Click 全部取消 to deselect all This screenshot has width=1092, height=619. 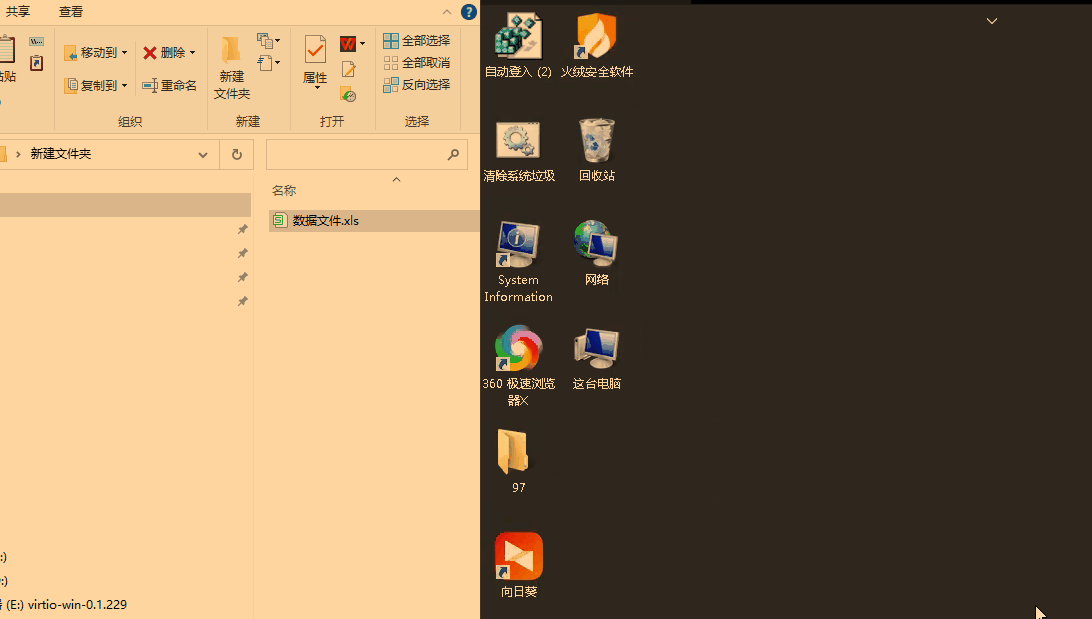coord(417,63)
